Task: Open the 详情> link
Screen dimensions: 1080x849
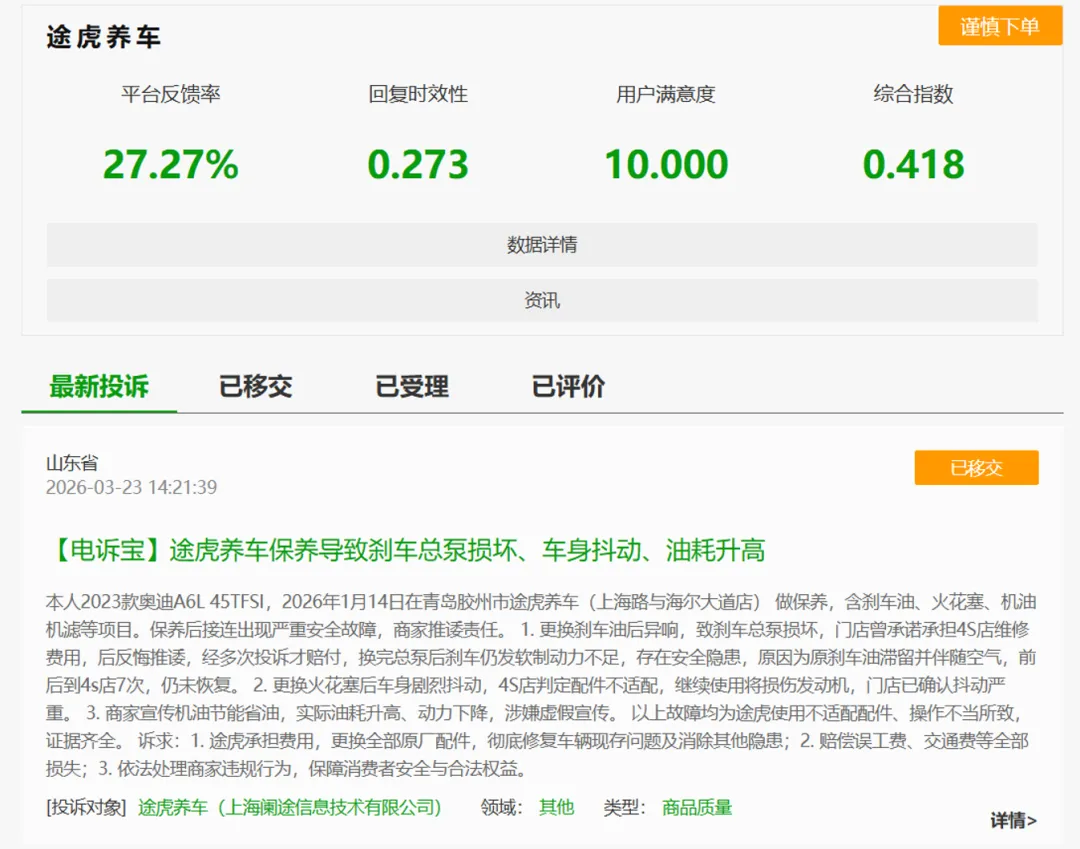Action: pos(1013,820)
